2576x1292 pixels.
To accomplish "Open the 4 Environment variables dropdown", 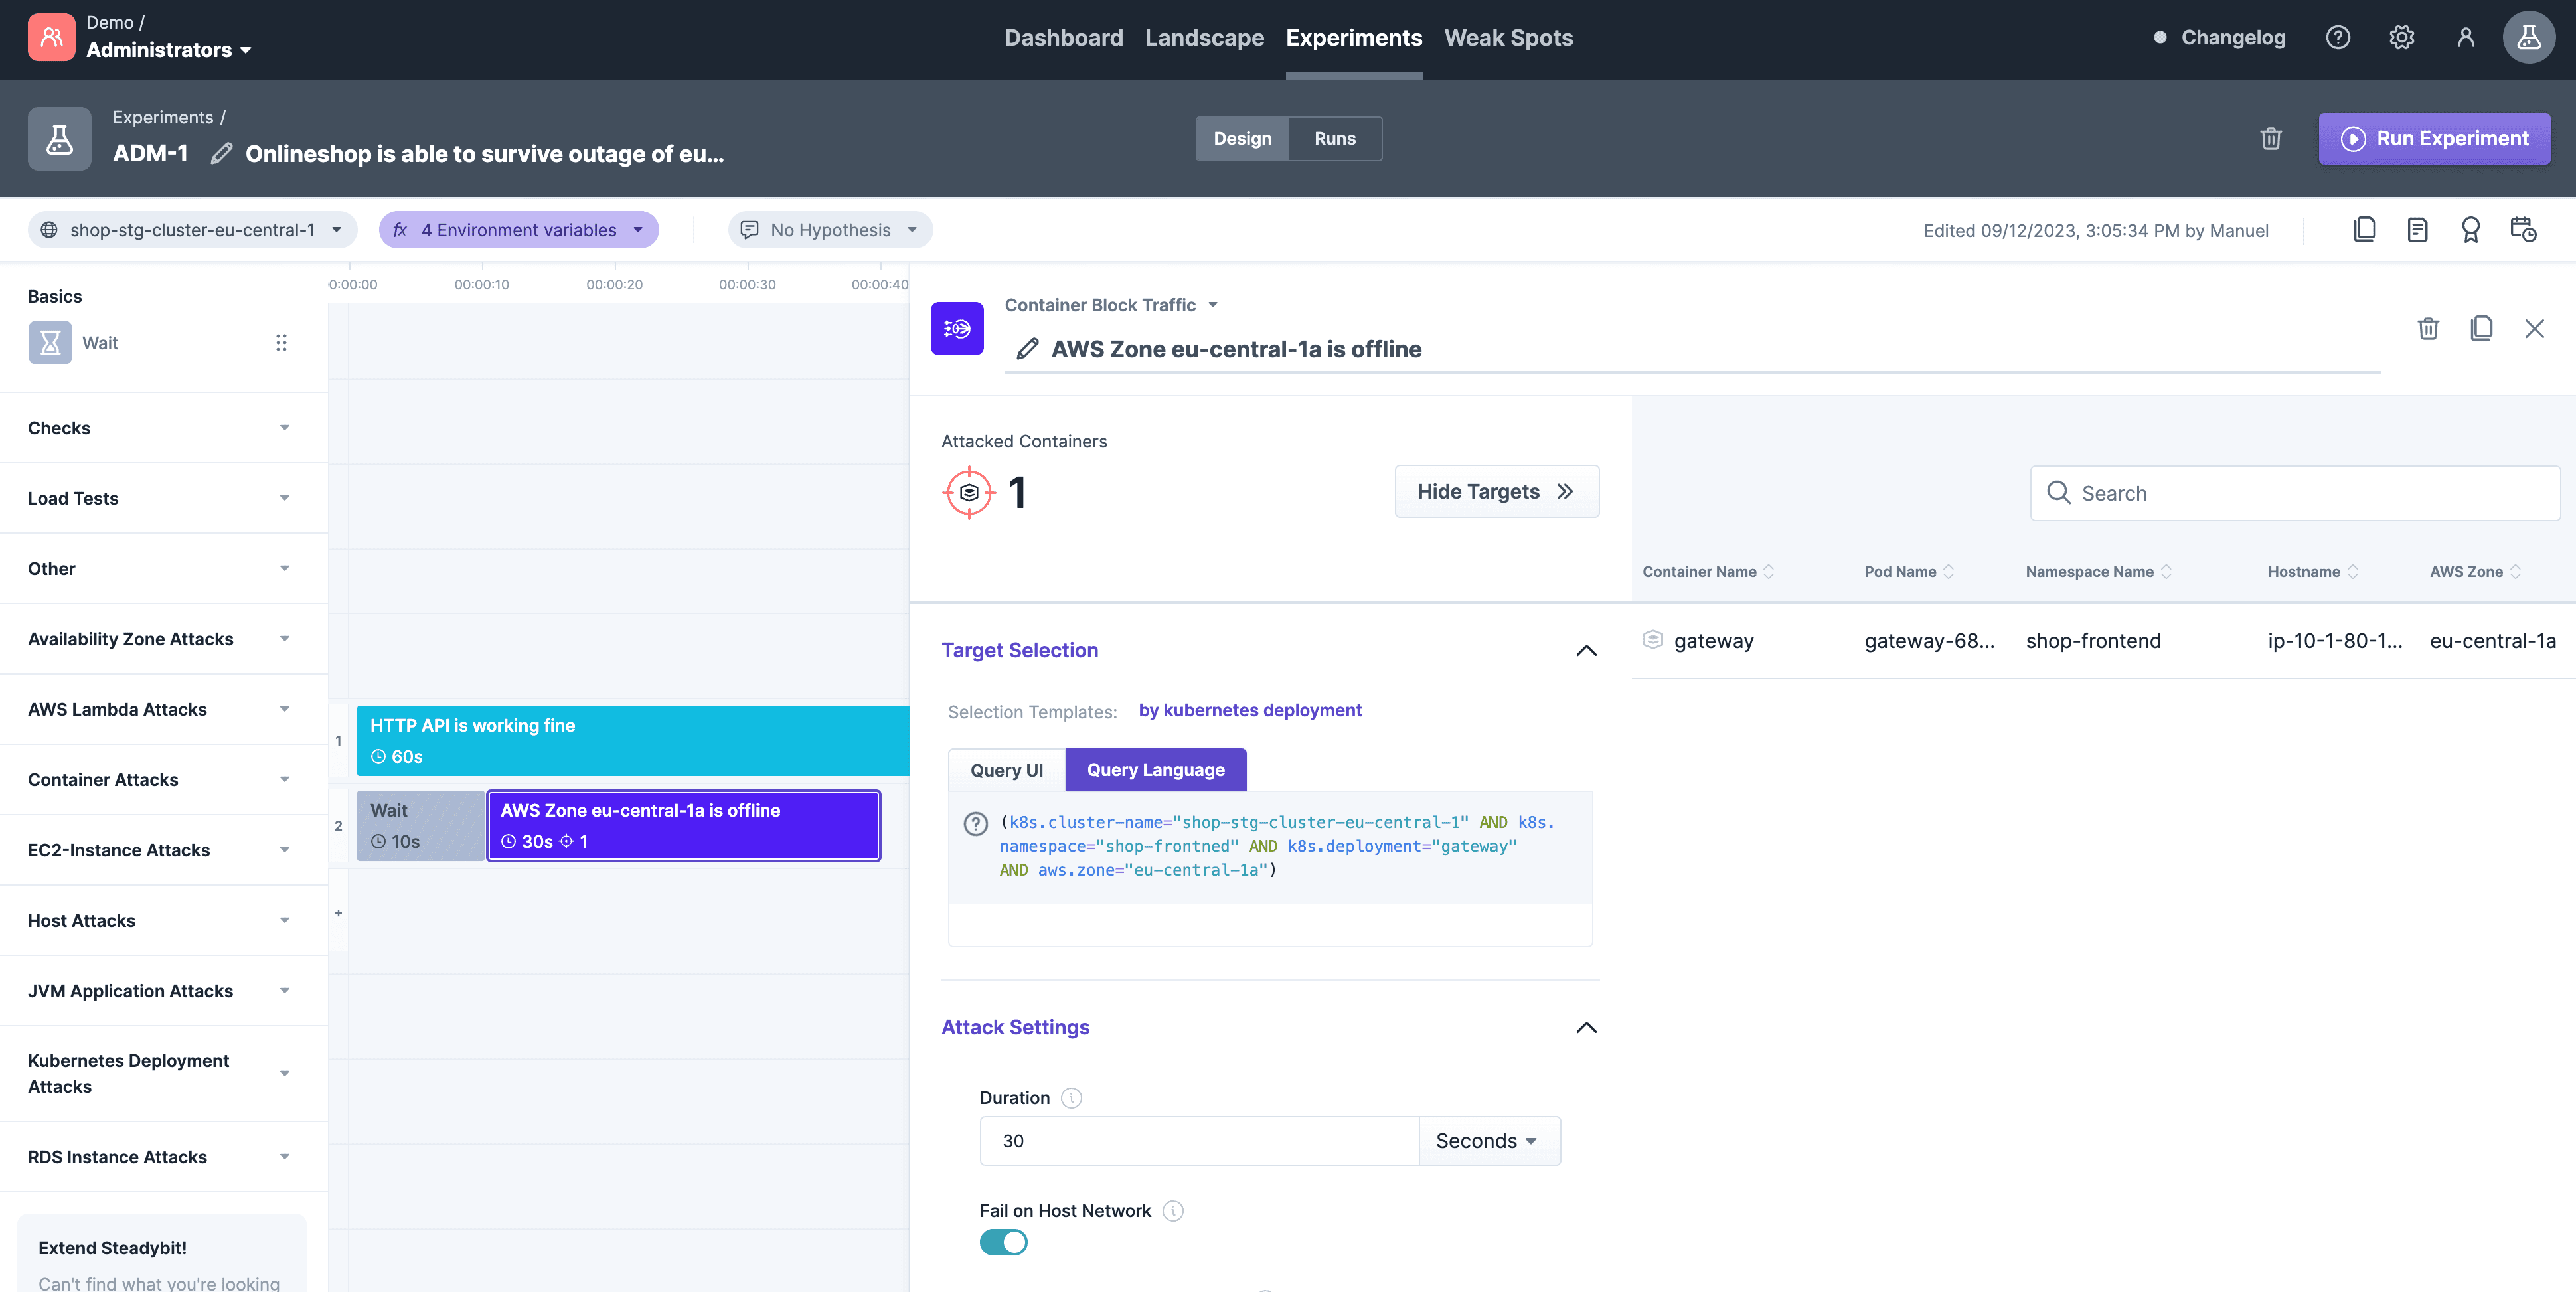I will (x=518, y=230).
